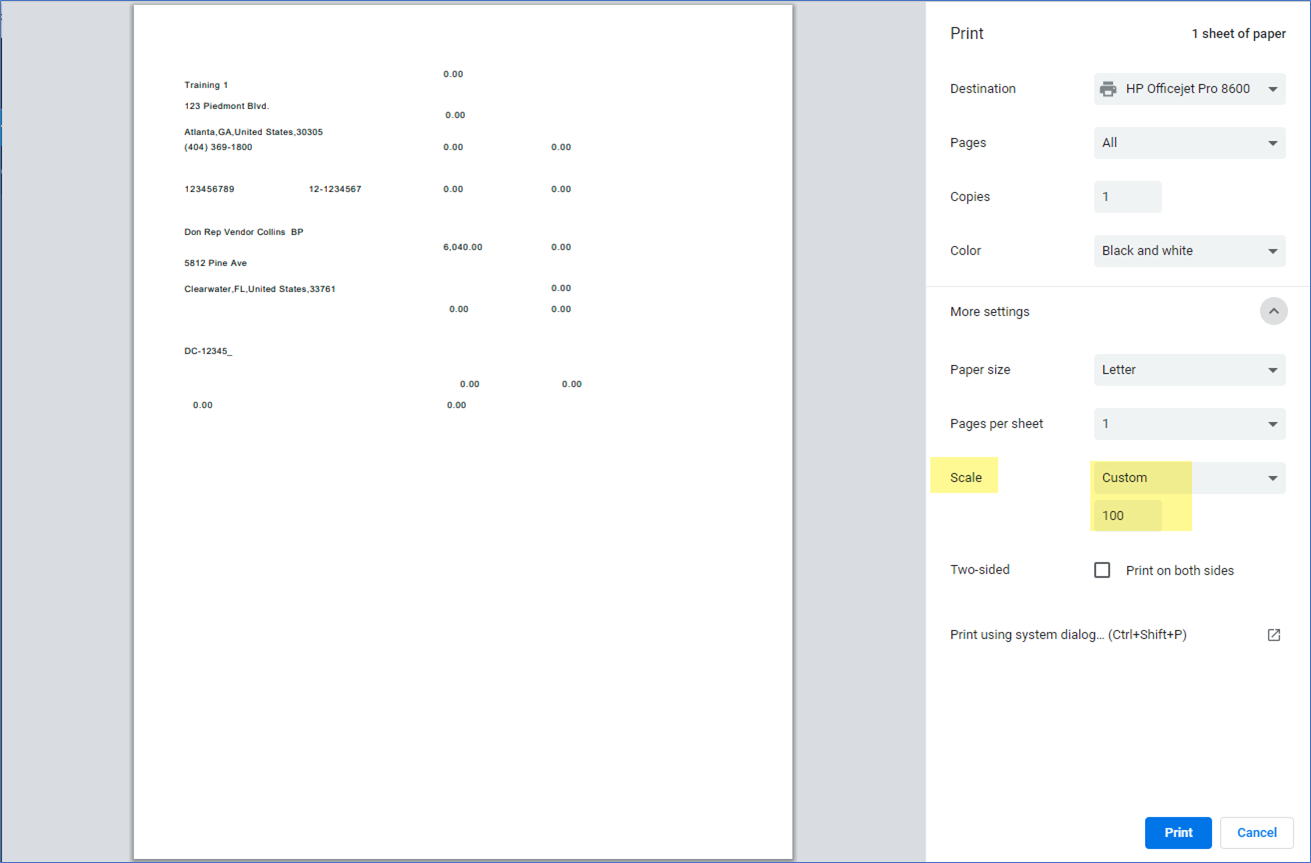Click the DC-12345_ text in the preview page
Viewport: 1311px width, 863px height.
click(x=208, y=352)
